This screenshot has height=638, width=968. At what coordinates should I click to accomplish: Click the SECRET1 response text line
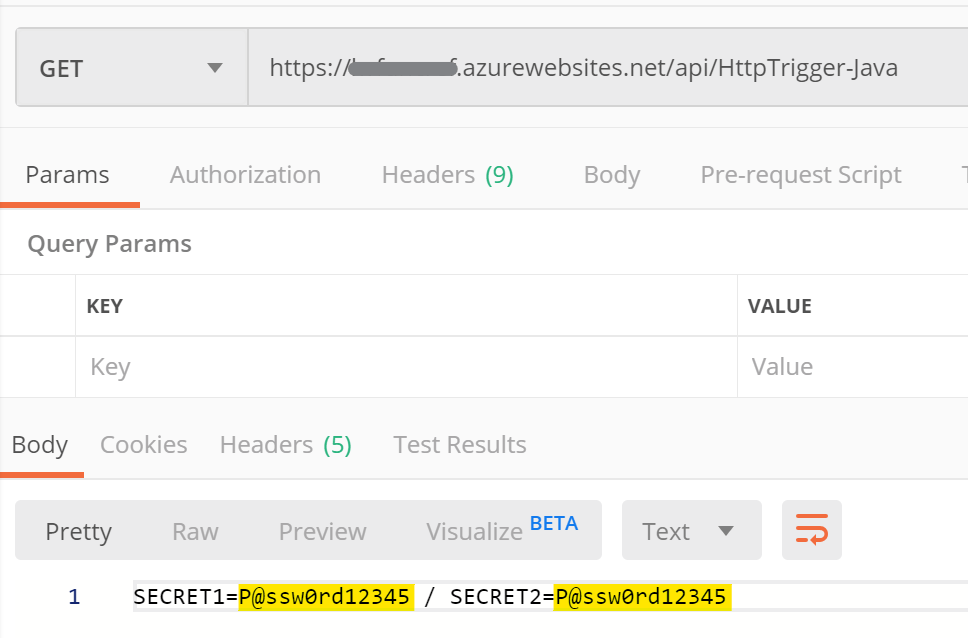[430, 598]
